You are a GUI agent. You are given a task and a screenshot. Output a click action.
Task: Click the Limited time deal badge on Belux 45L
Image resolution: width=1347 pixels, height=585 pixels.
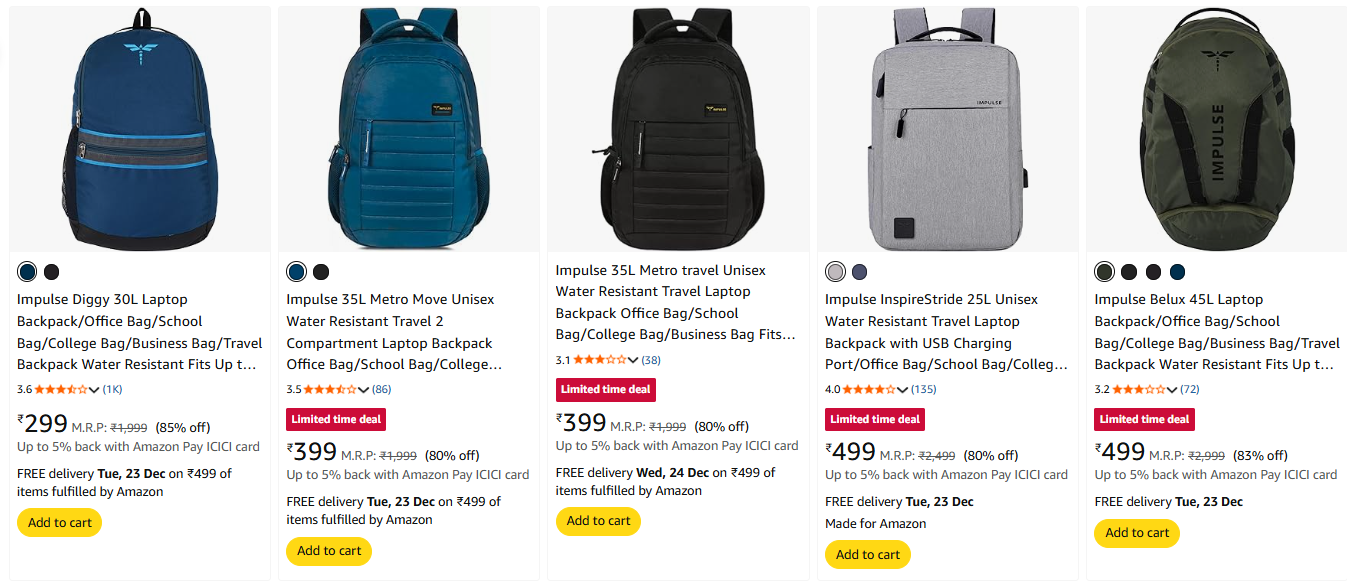pyautogui.click(x=1144, y=419)
